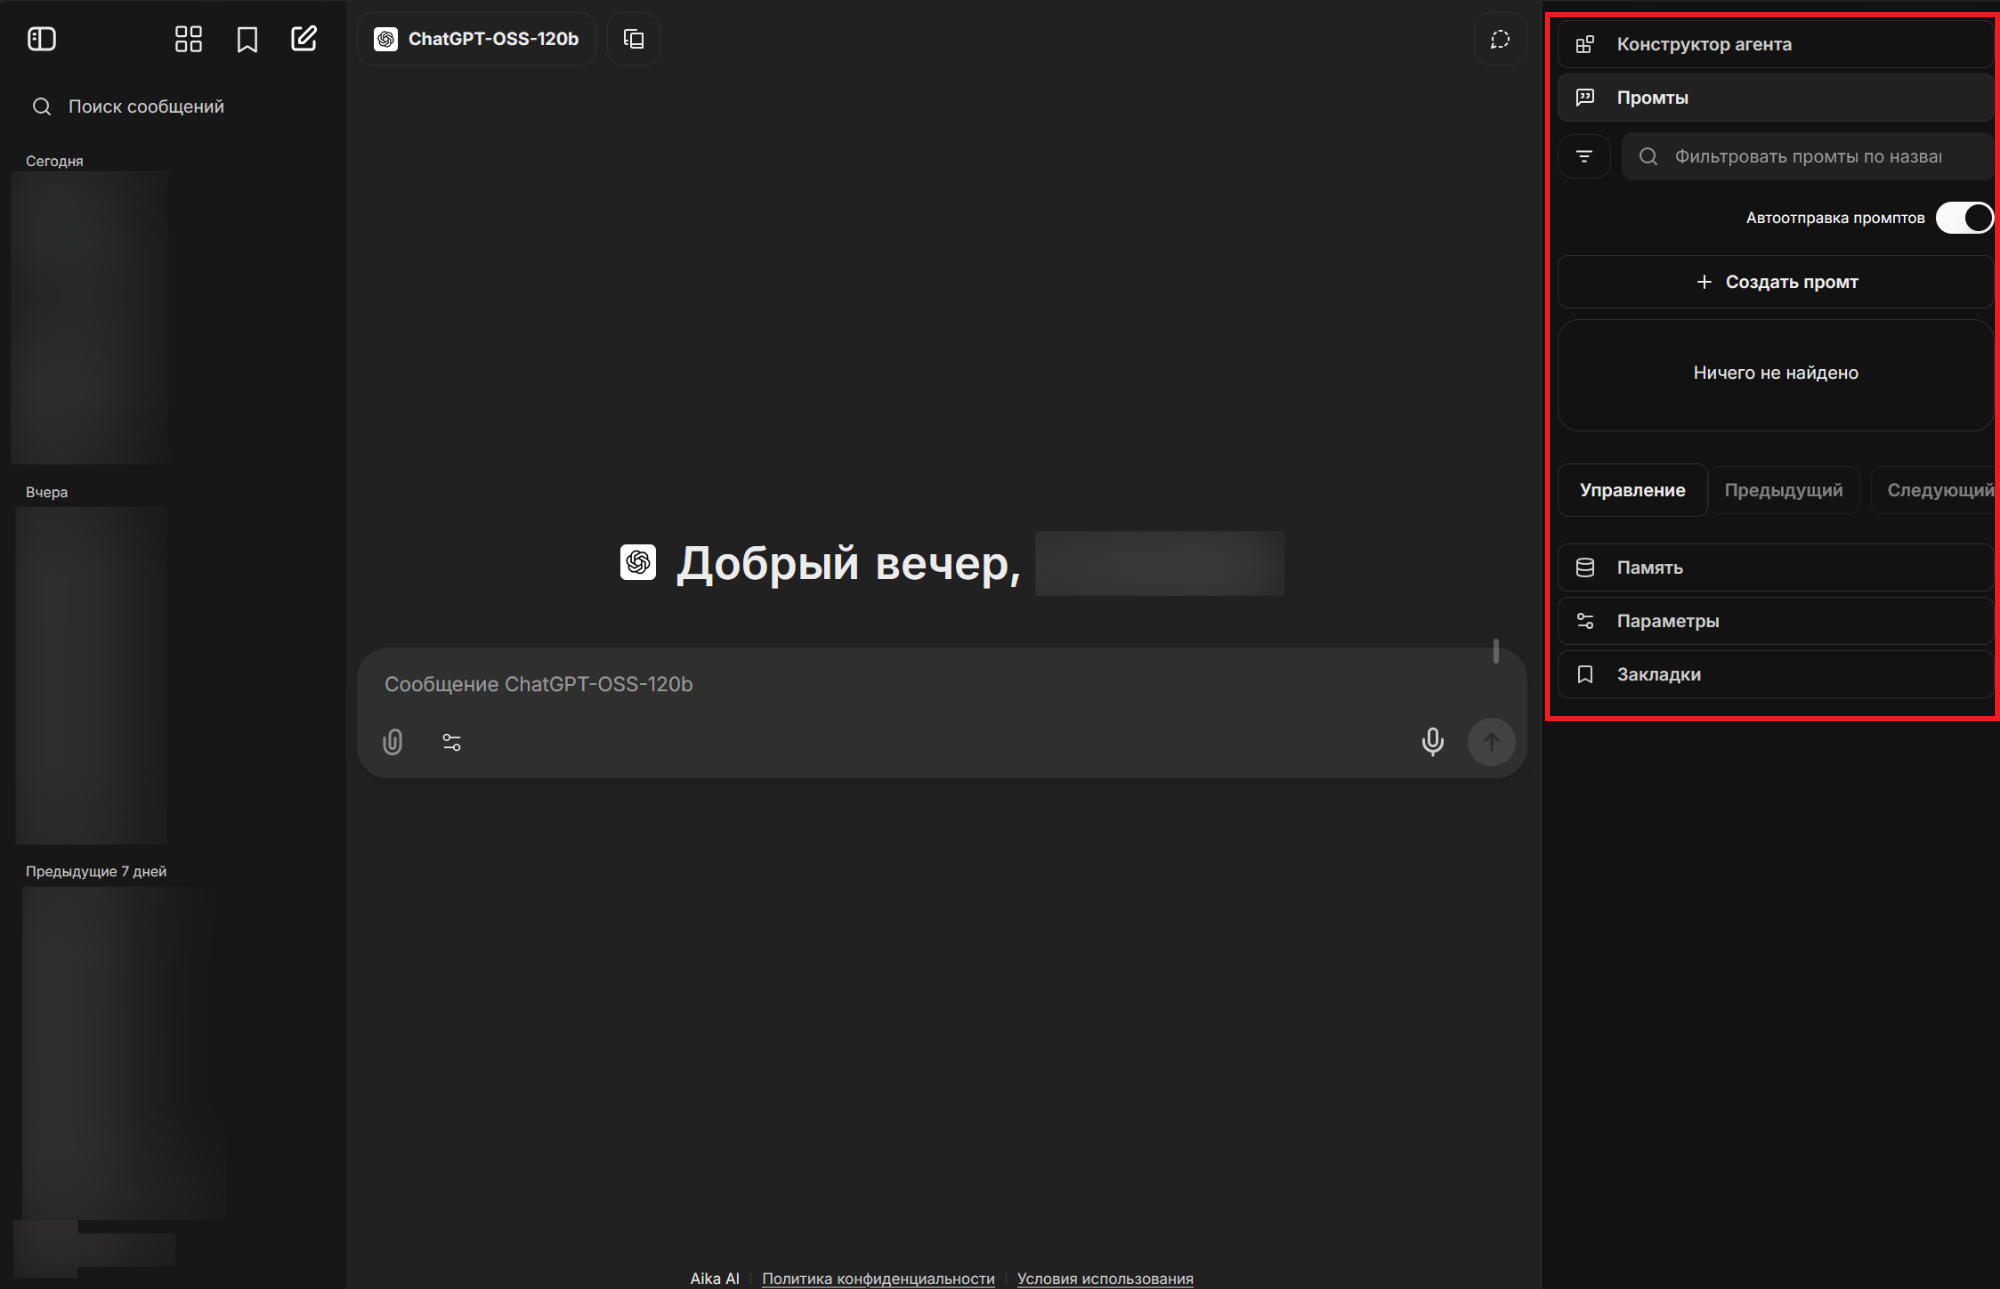The width and height of the screenshot is (2000, 1289).
Task: Start a new chat with compose icon
Action: coord(304,38)
